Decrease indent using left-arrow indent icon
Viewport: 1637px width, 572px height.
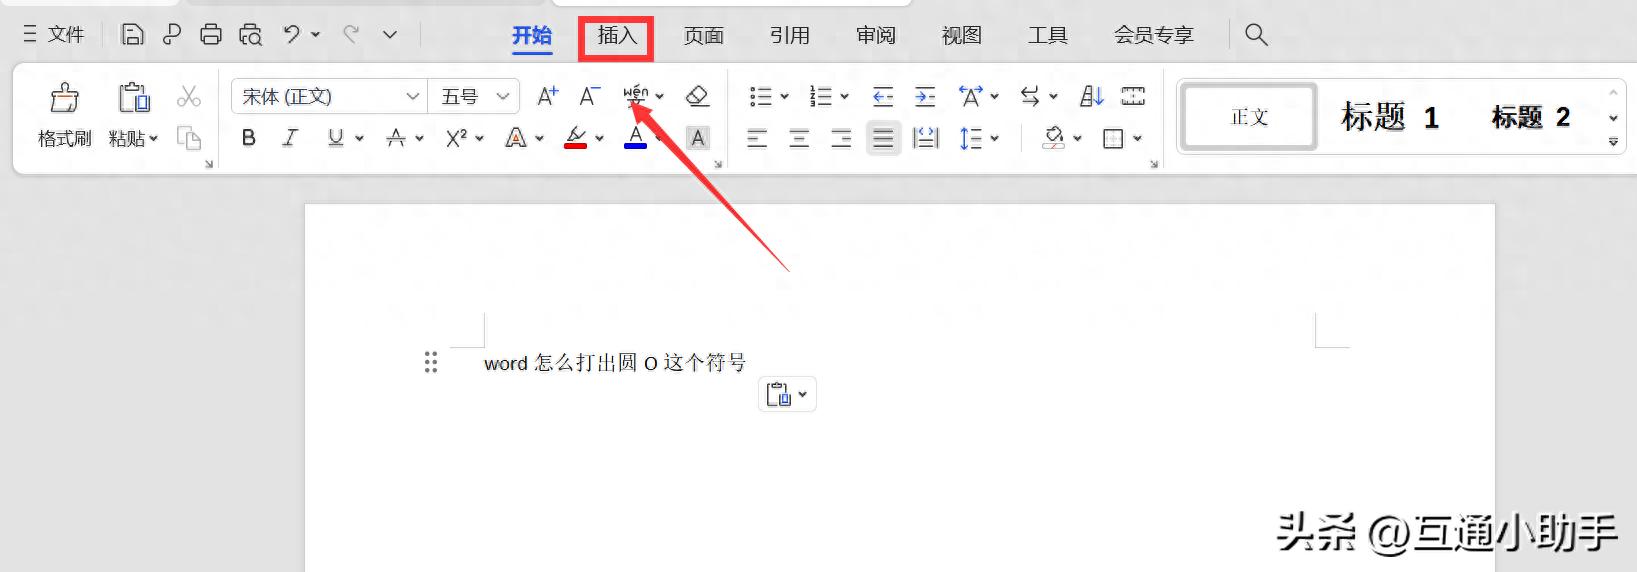coord(883,96)
